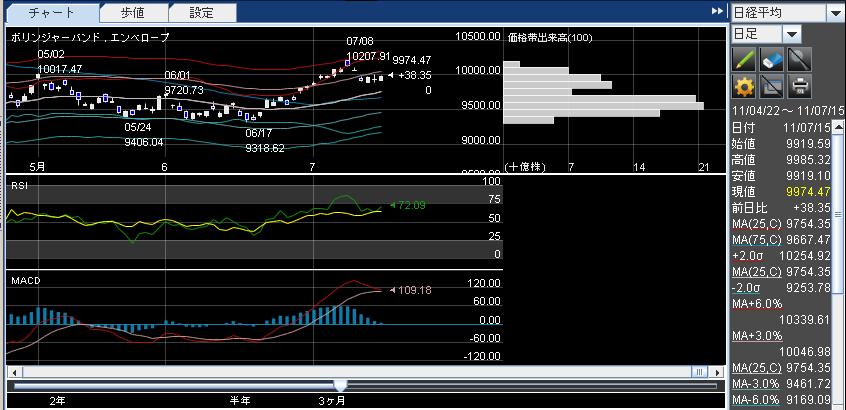Click the 半年 range label
Screen dimensions: 846x410
click(x=240, y=400)
